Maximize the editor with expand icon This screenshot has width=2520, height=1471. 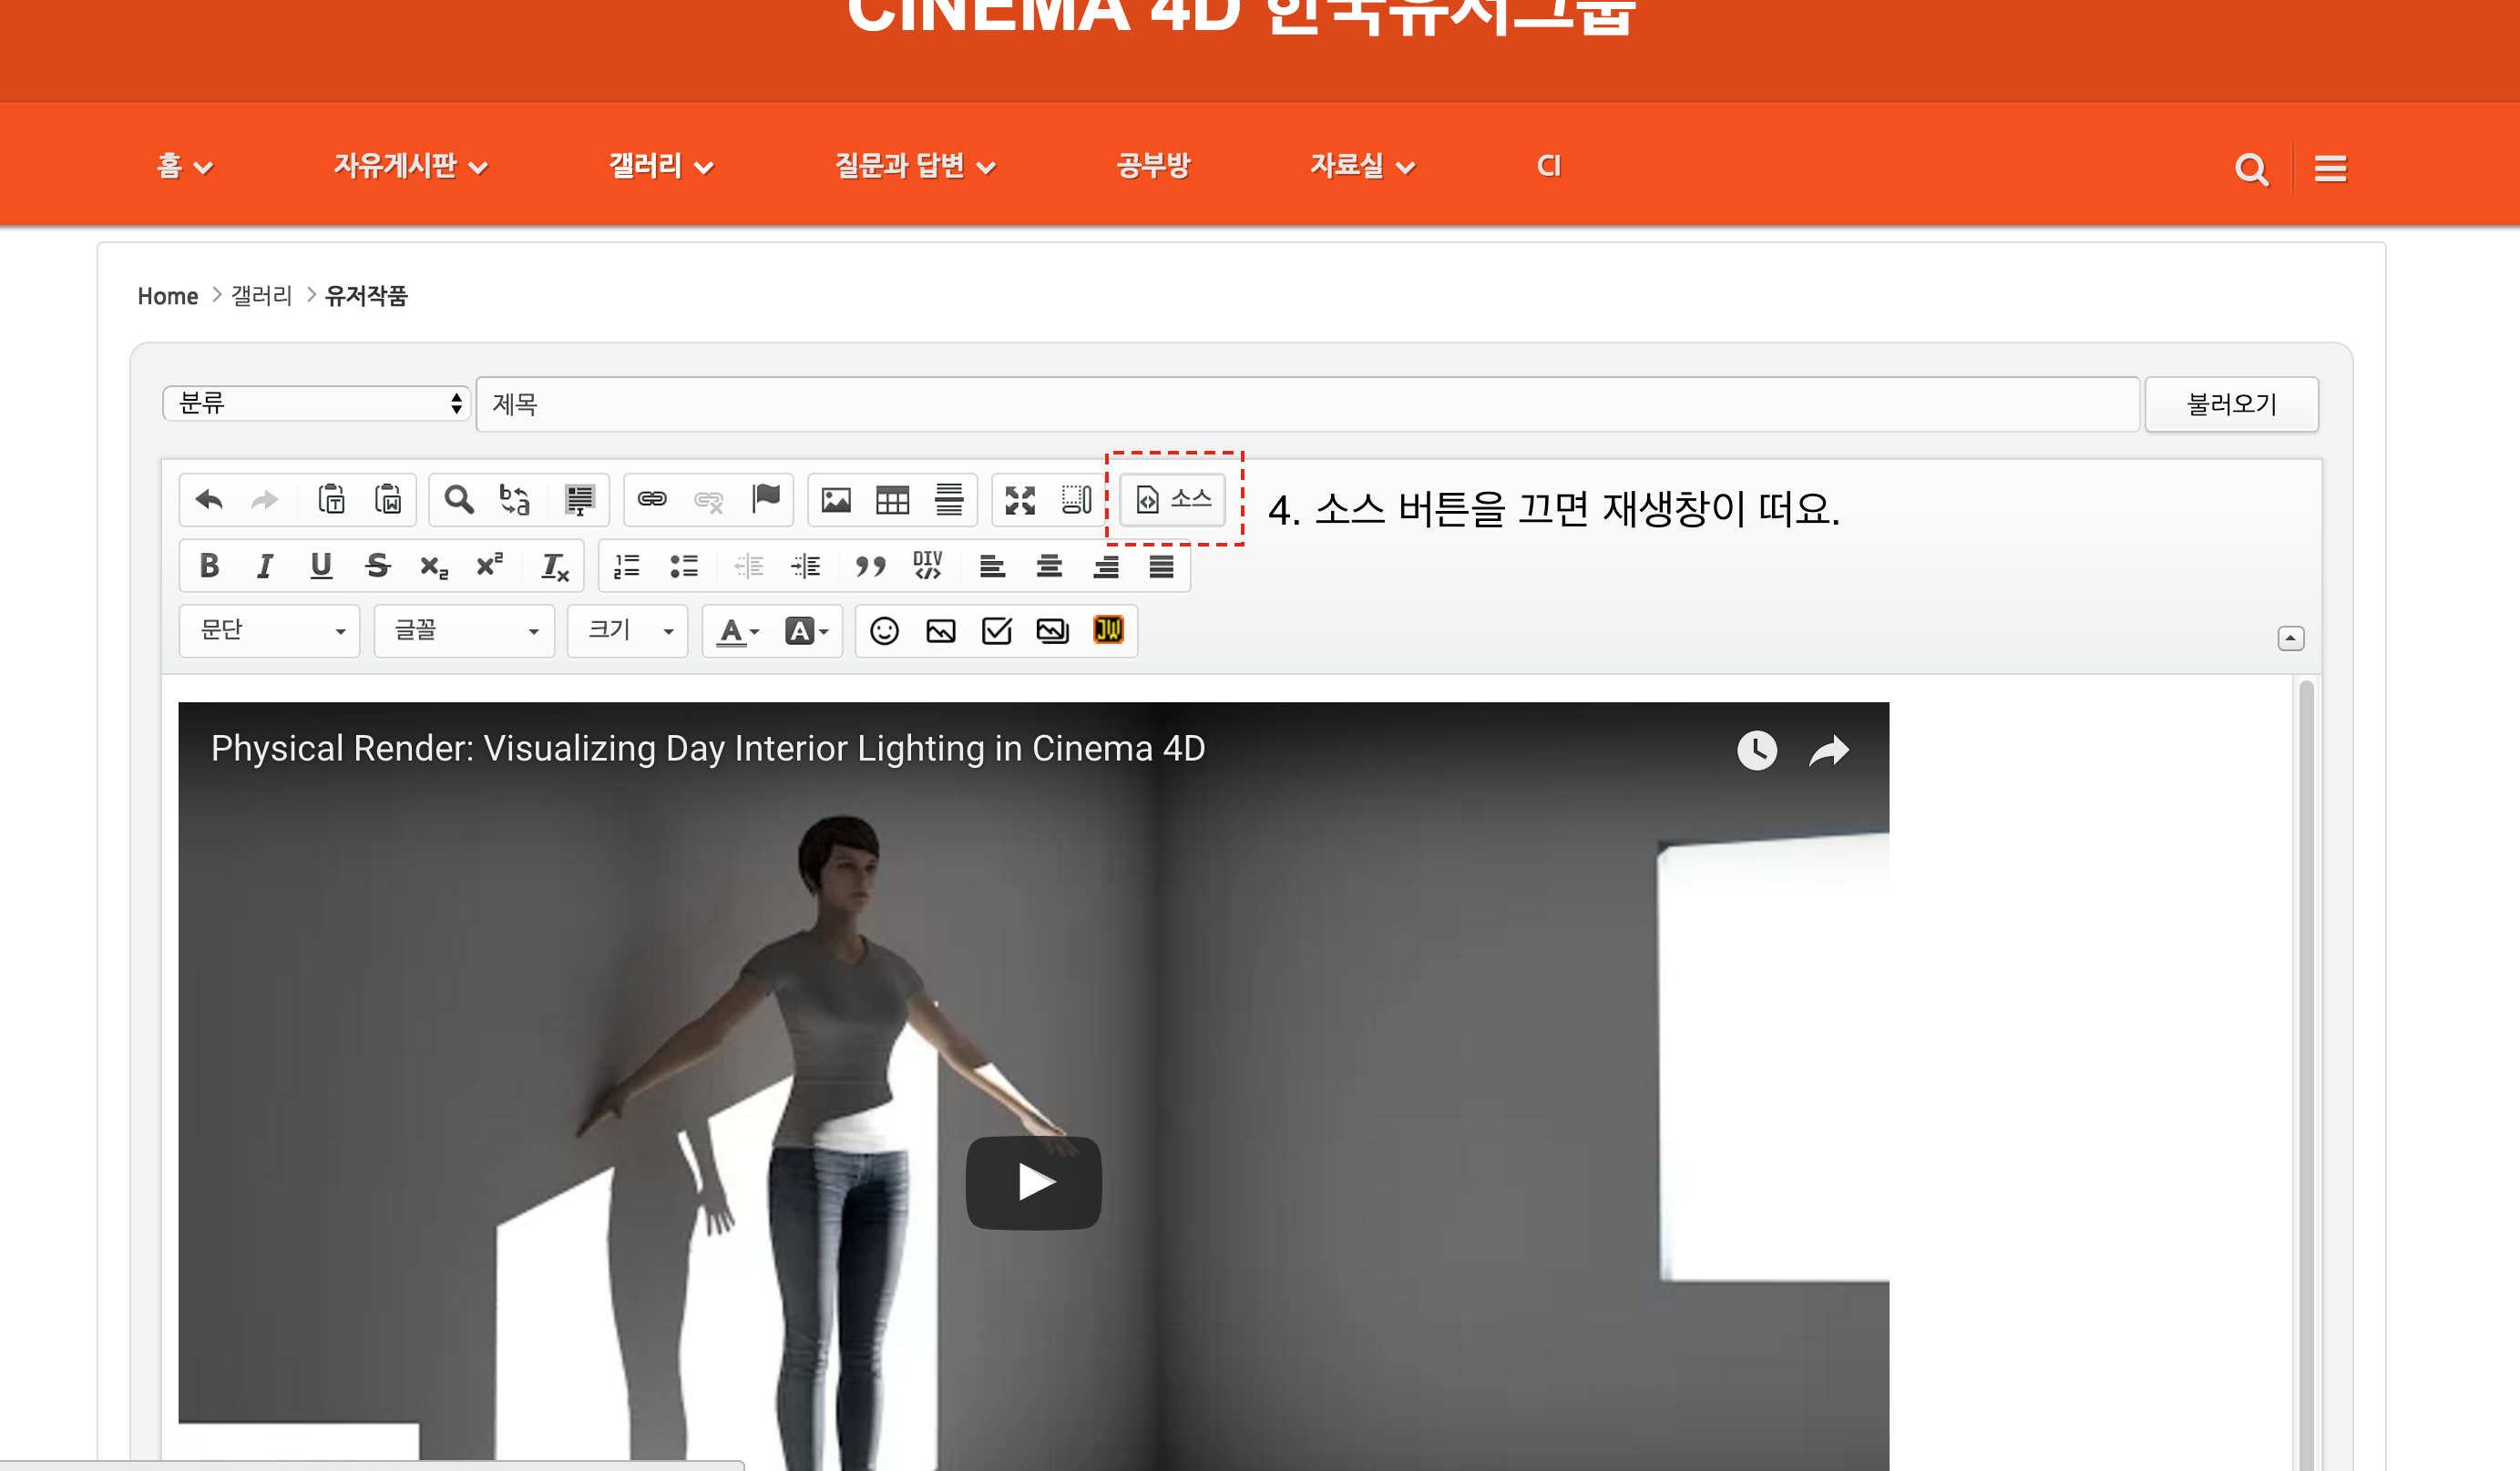(1020, 499)
